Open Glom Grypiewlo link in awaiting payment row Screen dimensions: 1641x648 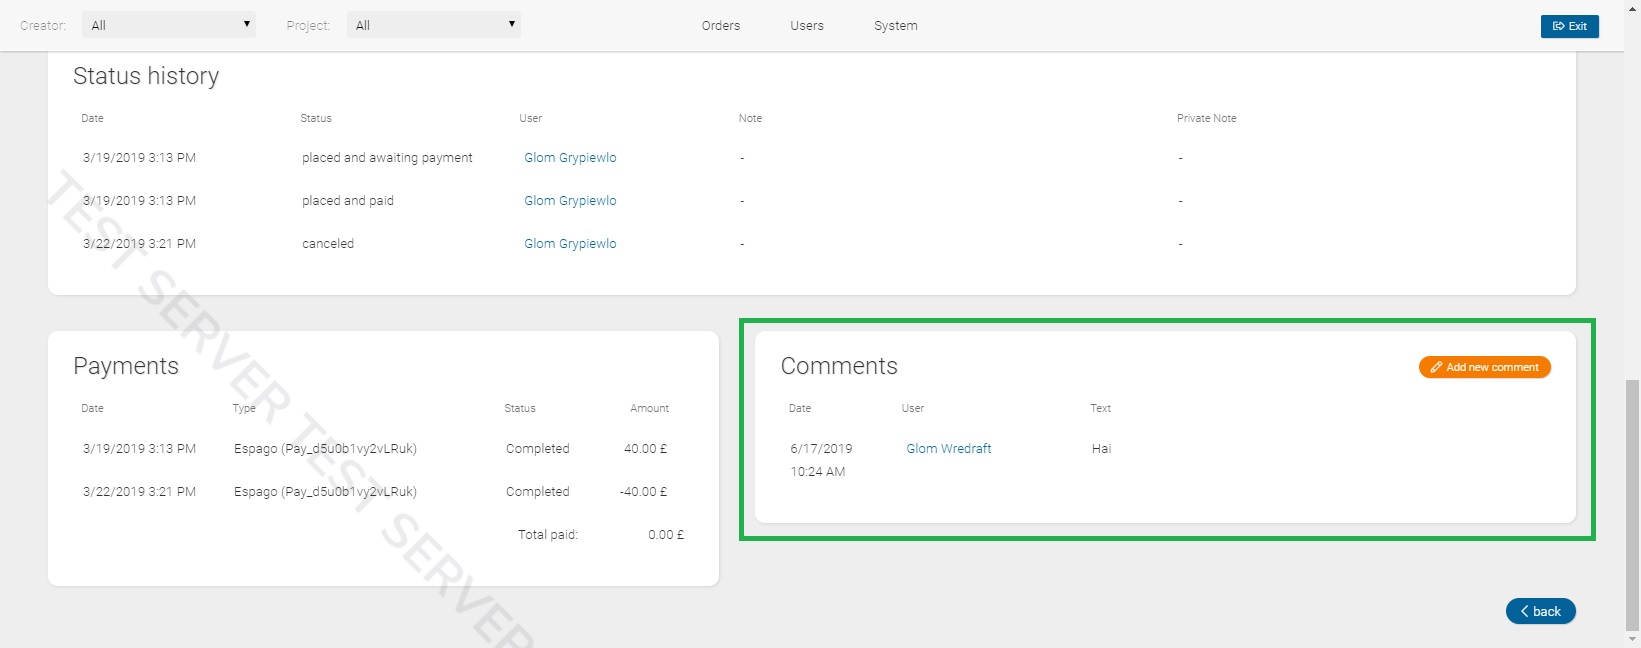pyautogui.click(x=570, y=158)
